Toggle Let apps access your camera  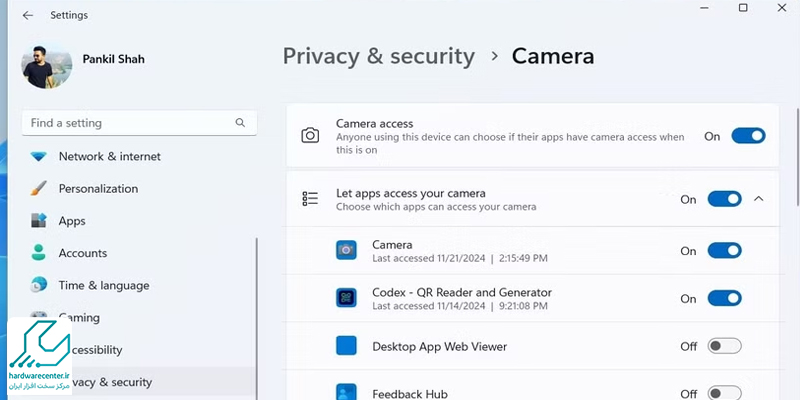click(x=724, y=199)
